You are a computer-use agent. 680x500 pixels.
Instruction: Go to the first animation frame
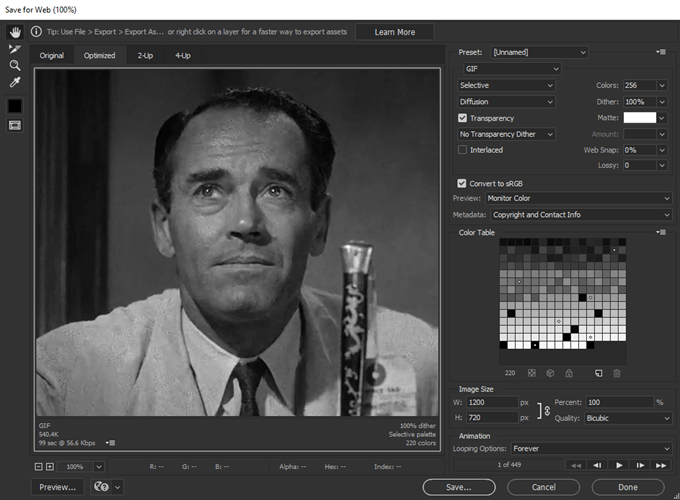(576, 465)
